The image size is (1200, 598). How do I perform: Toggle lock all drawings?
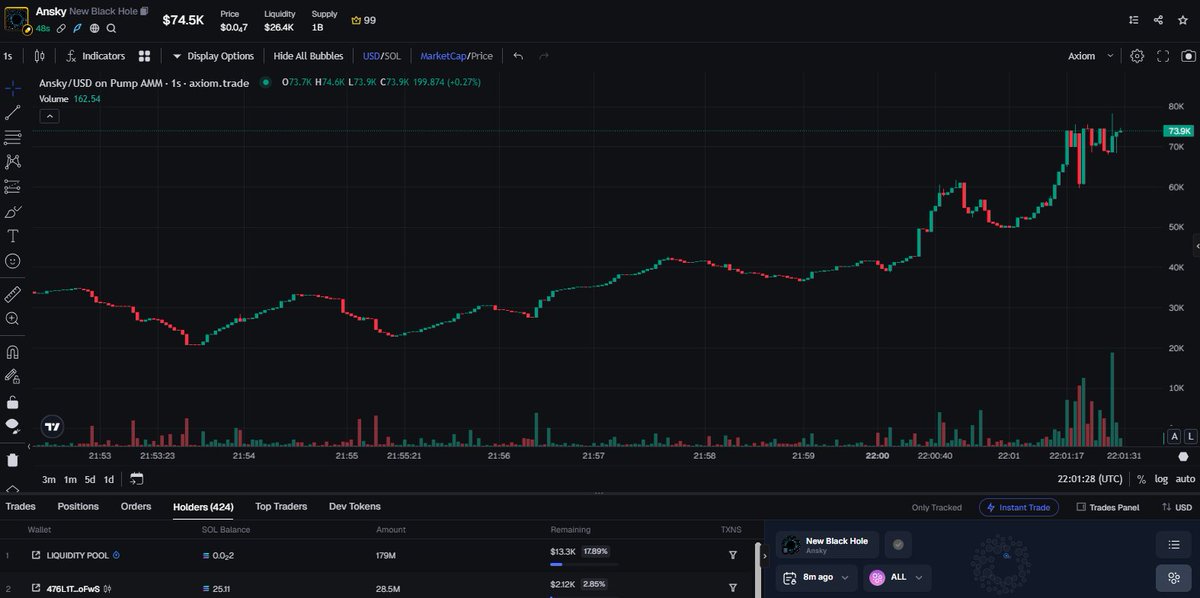(x=13, y=402)
